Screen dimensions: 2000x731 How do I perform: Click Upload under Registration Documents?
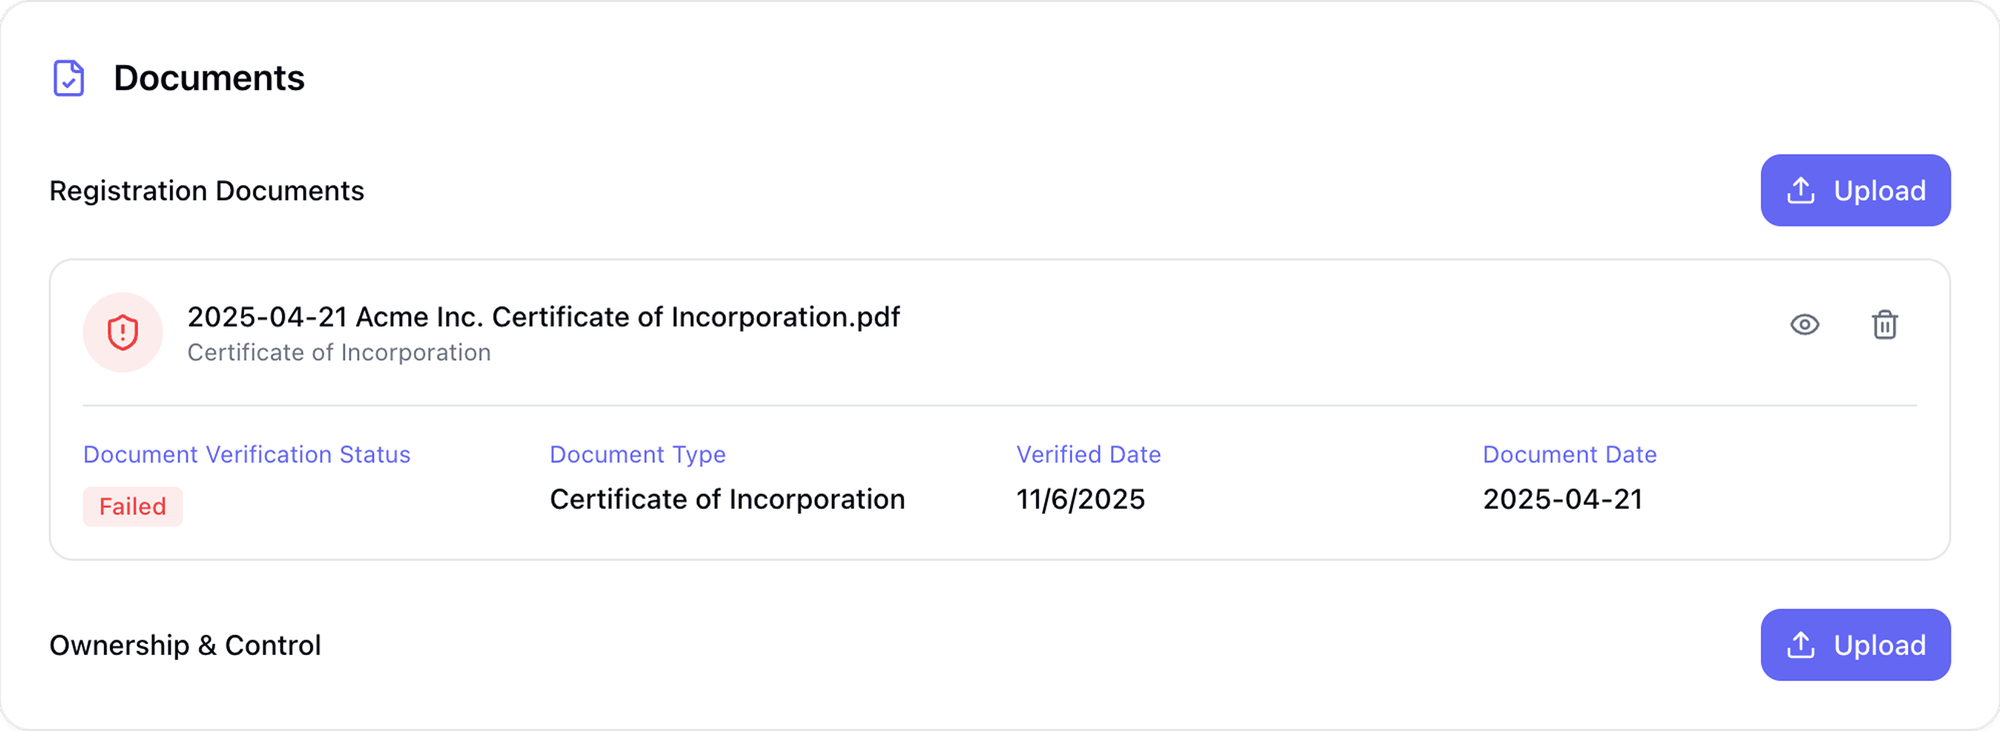point(1855,190)
